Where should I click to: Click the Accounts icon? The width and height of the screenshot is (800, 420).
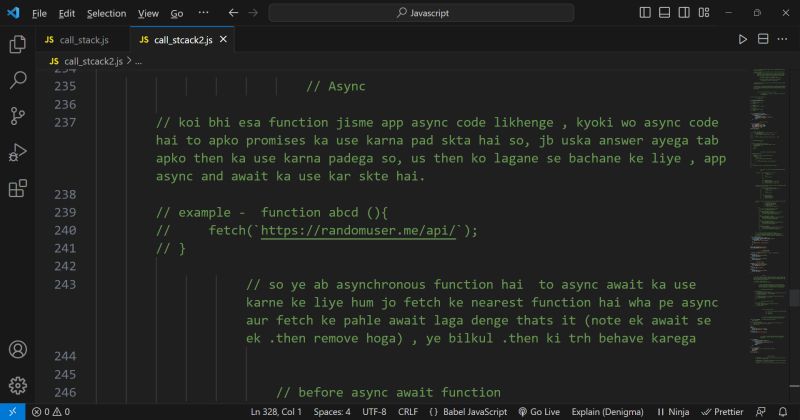17,350
